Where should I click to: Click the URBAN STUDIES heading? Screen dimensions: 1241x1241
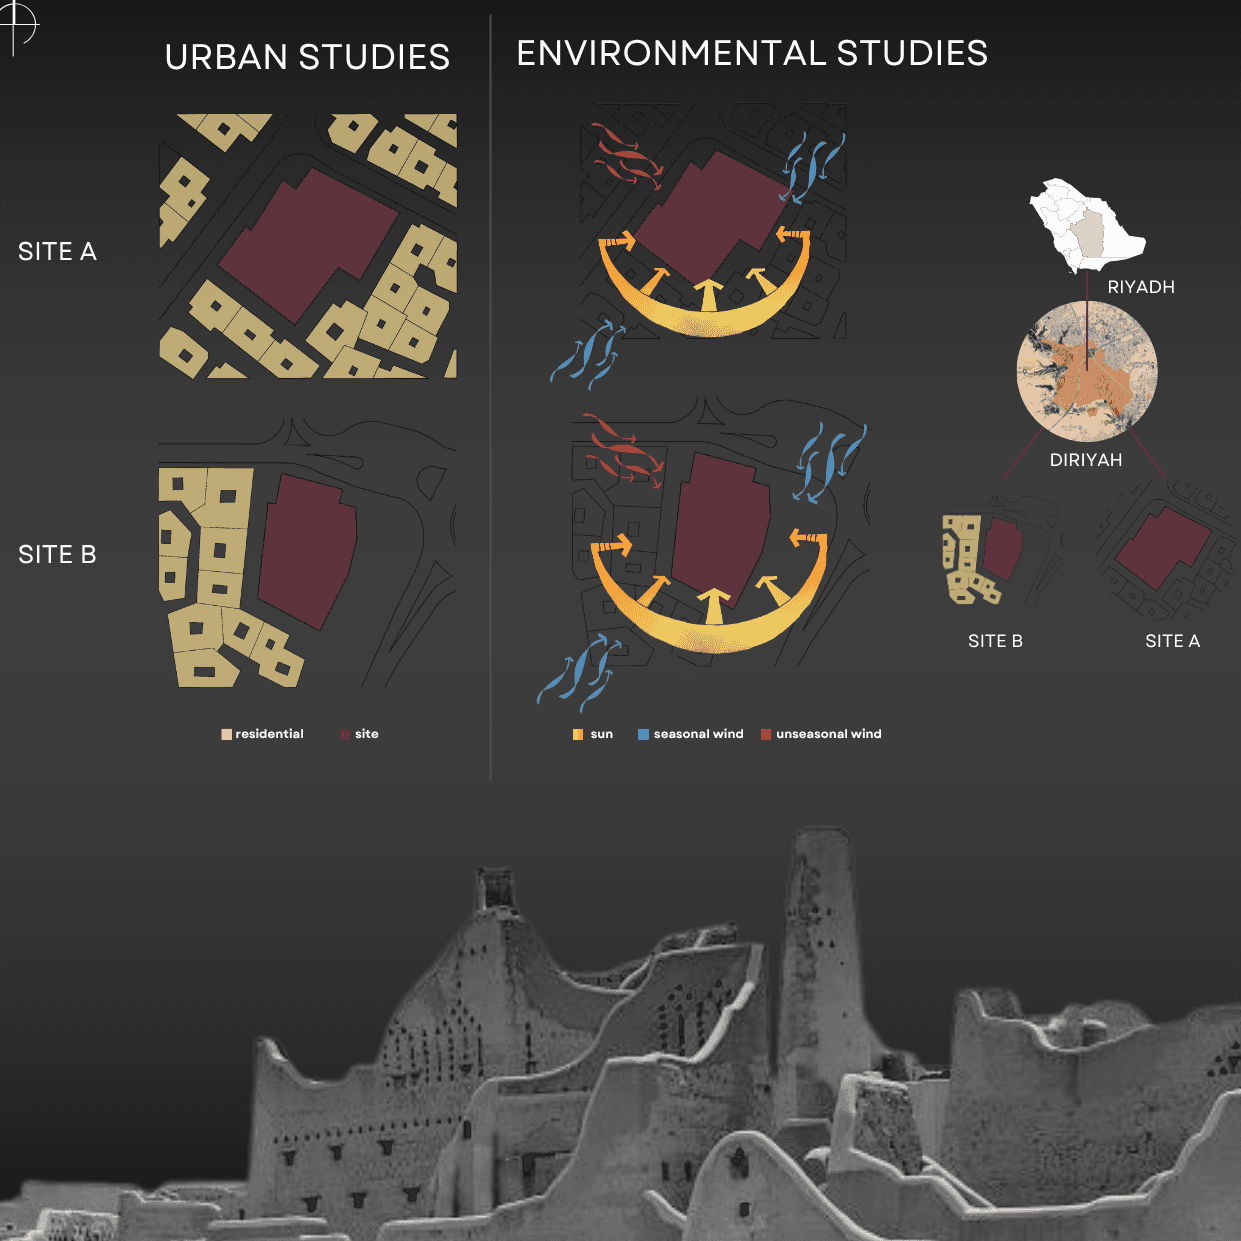307,58
